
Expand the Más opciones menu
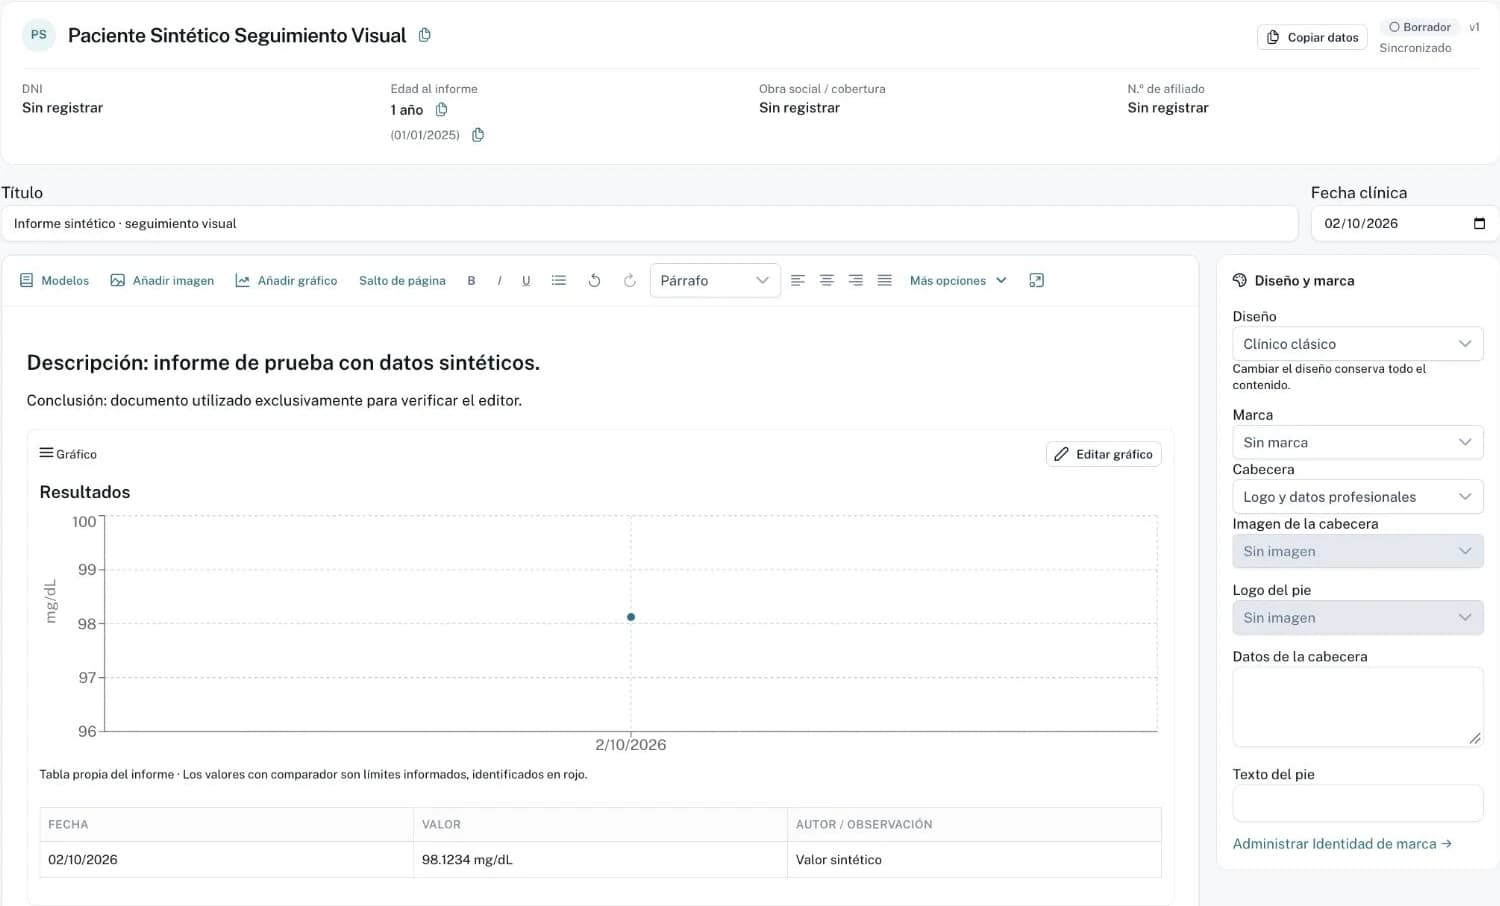(958, 281)
